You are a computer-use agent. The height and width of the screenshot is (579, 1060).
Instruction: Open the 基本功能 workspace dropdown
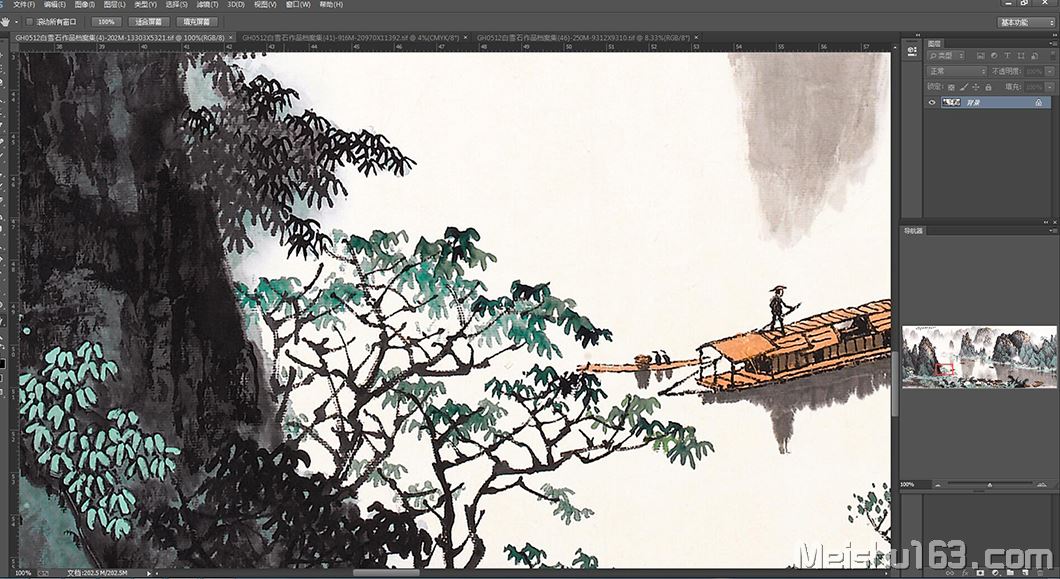tap(1025, 22)
